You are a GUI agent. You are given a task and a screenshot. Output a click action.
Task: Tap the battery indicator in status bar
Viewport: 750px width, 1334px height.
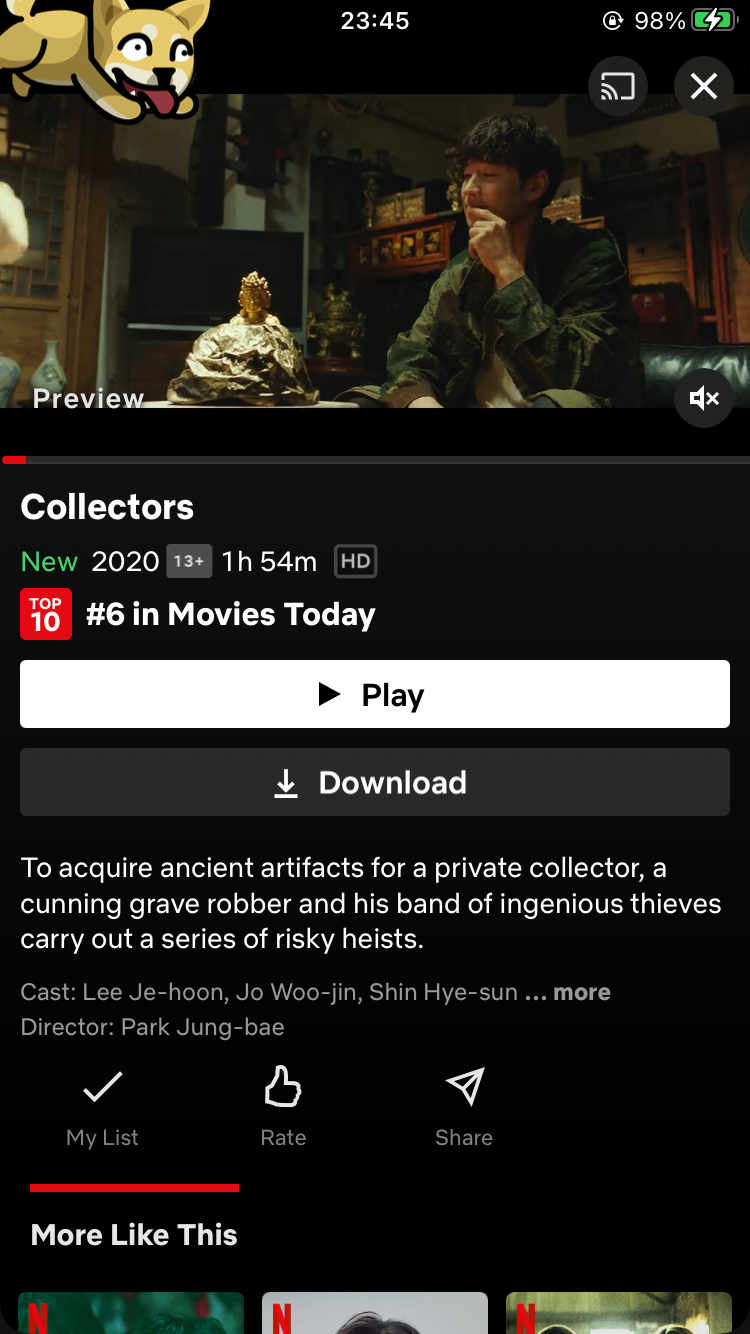pos(714,20)
